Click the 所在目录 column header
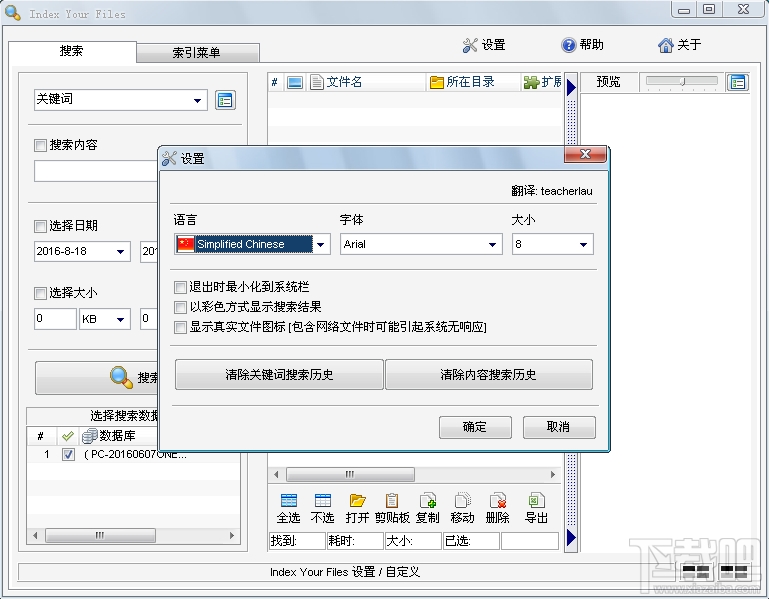Screen dimensions: 769x599 (x=473, y=82)
